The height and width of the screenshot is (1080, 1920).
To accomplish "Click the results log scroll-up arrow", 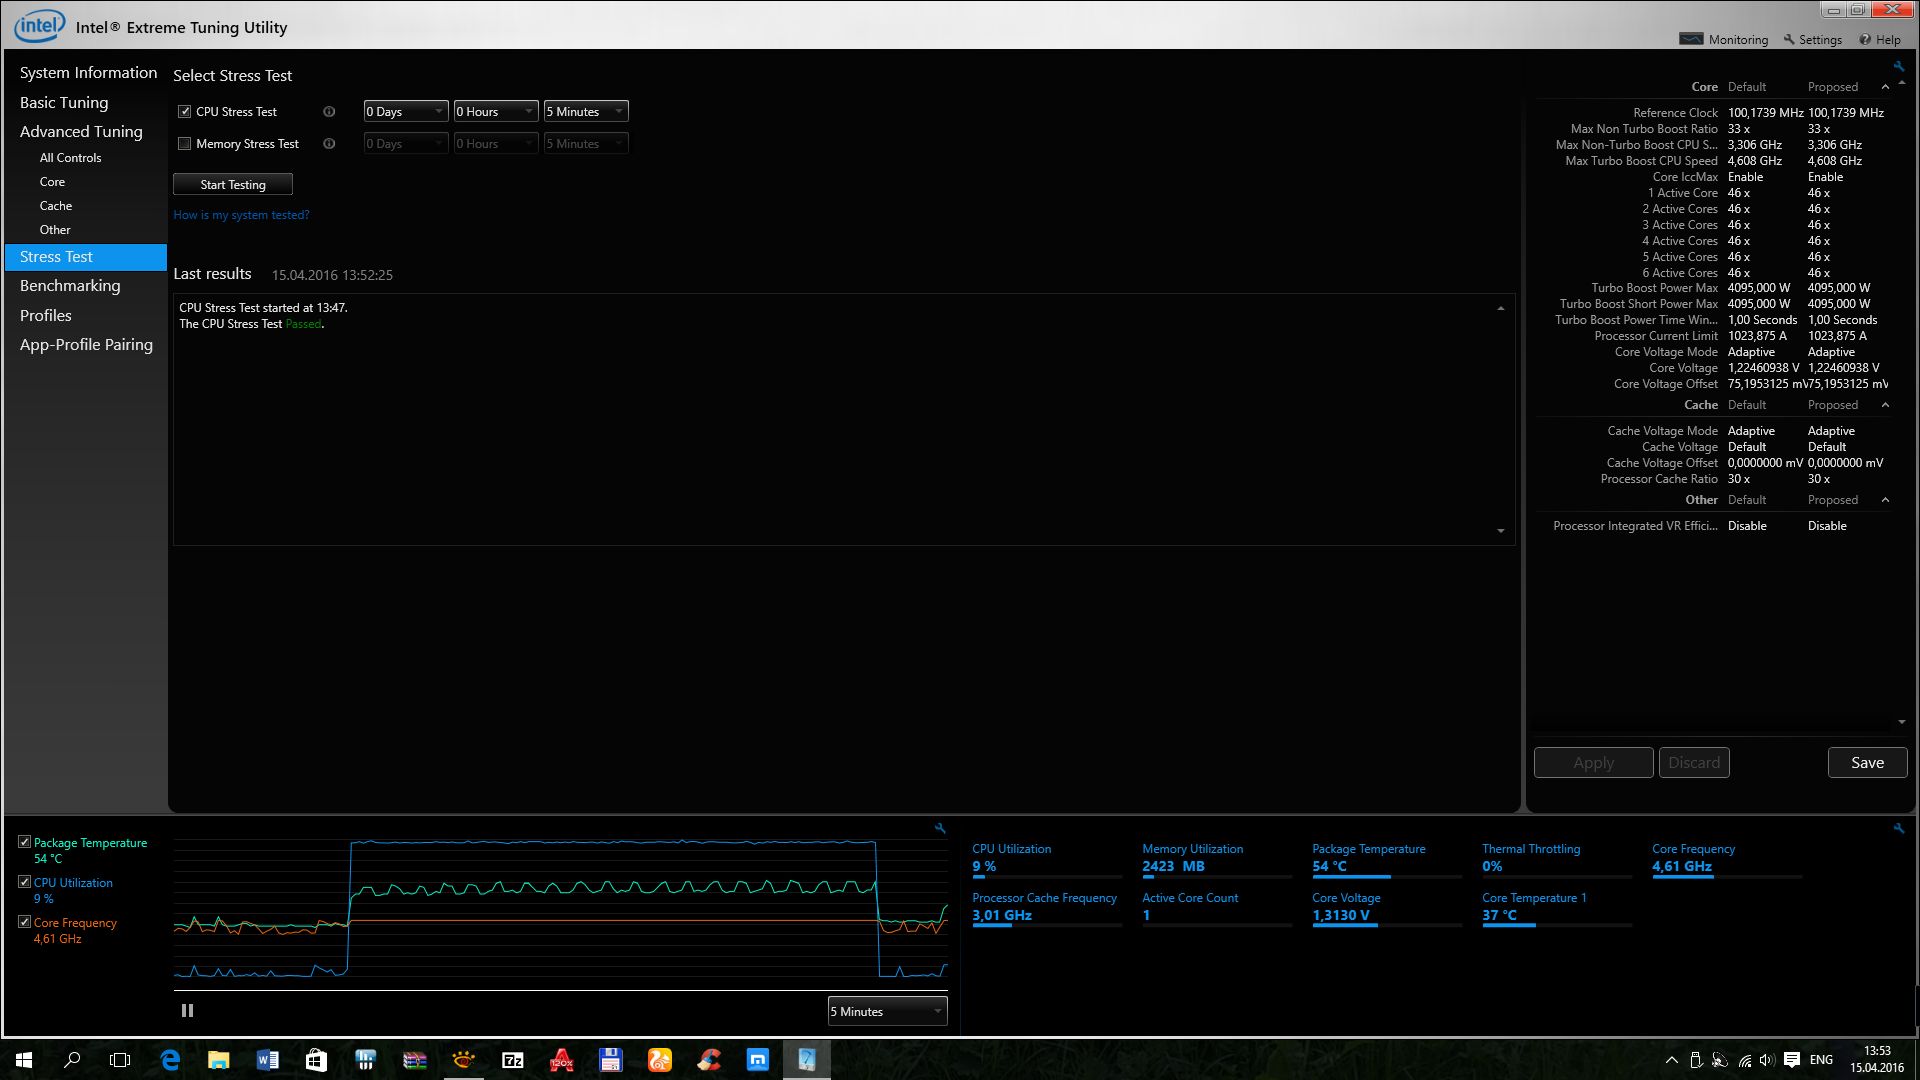I will [x=1501, y=309].
